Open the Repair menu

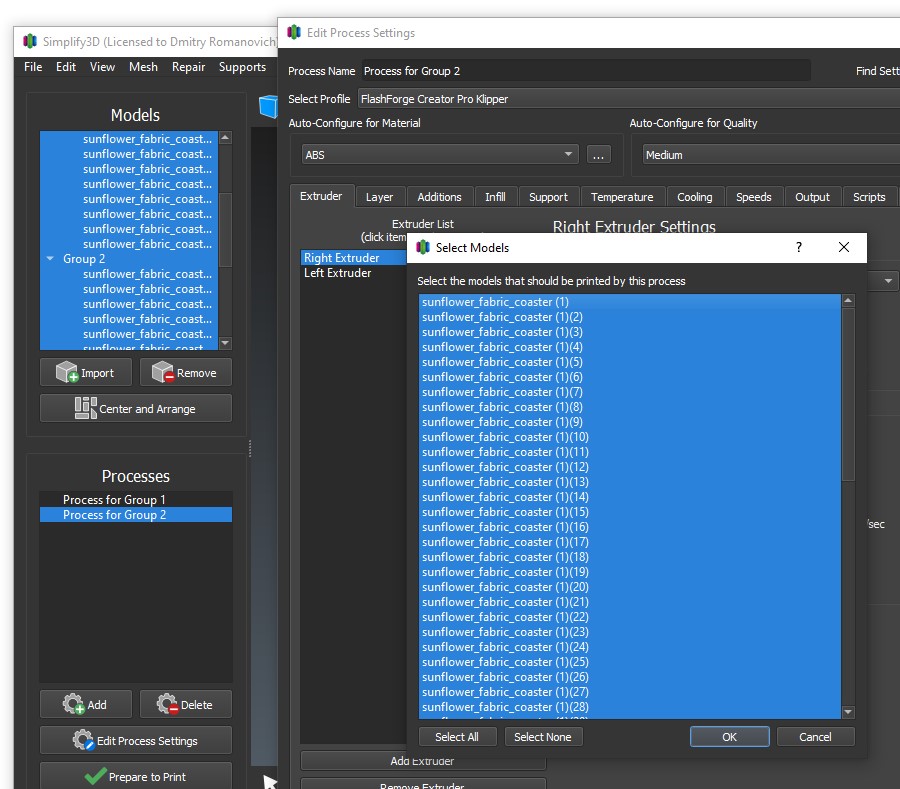pos(188,67)
